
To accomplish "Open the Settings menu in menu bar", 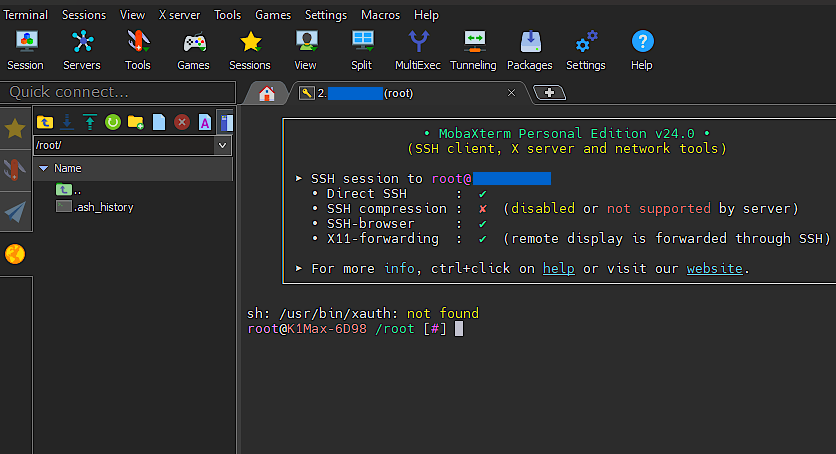I will click(326, 15).
